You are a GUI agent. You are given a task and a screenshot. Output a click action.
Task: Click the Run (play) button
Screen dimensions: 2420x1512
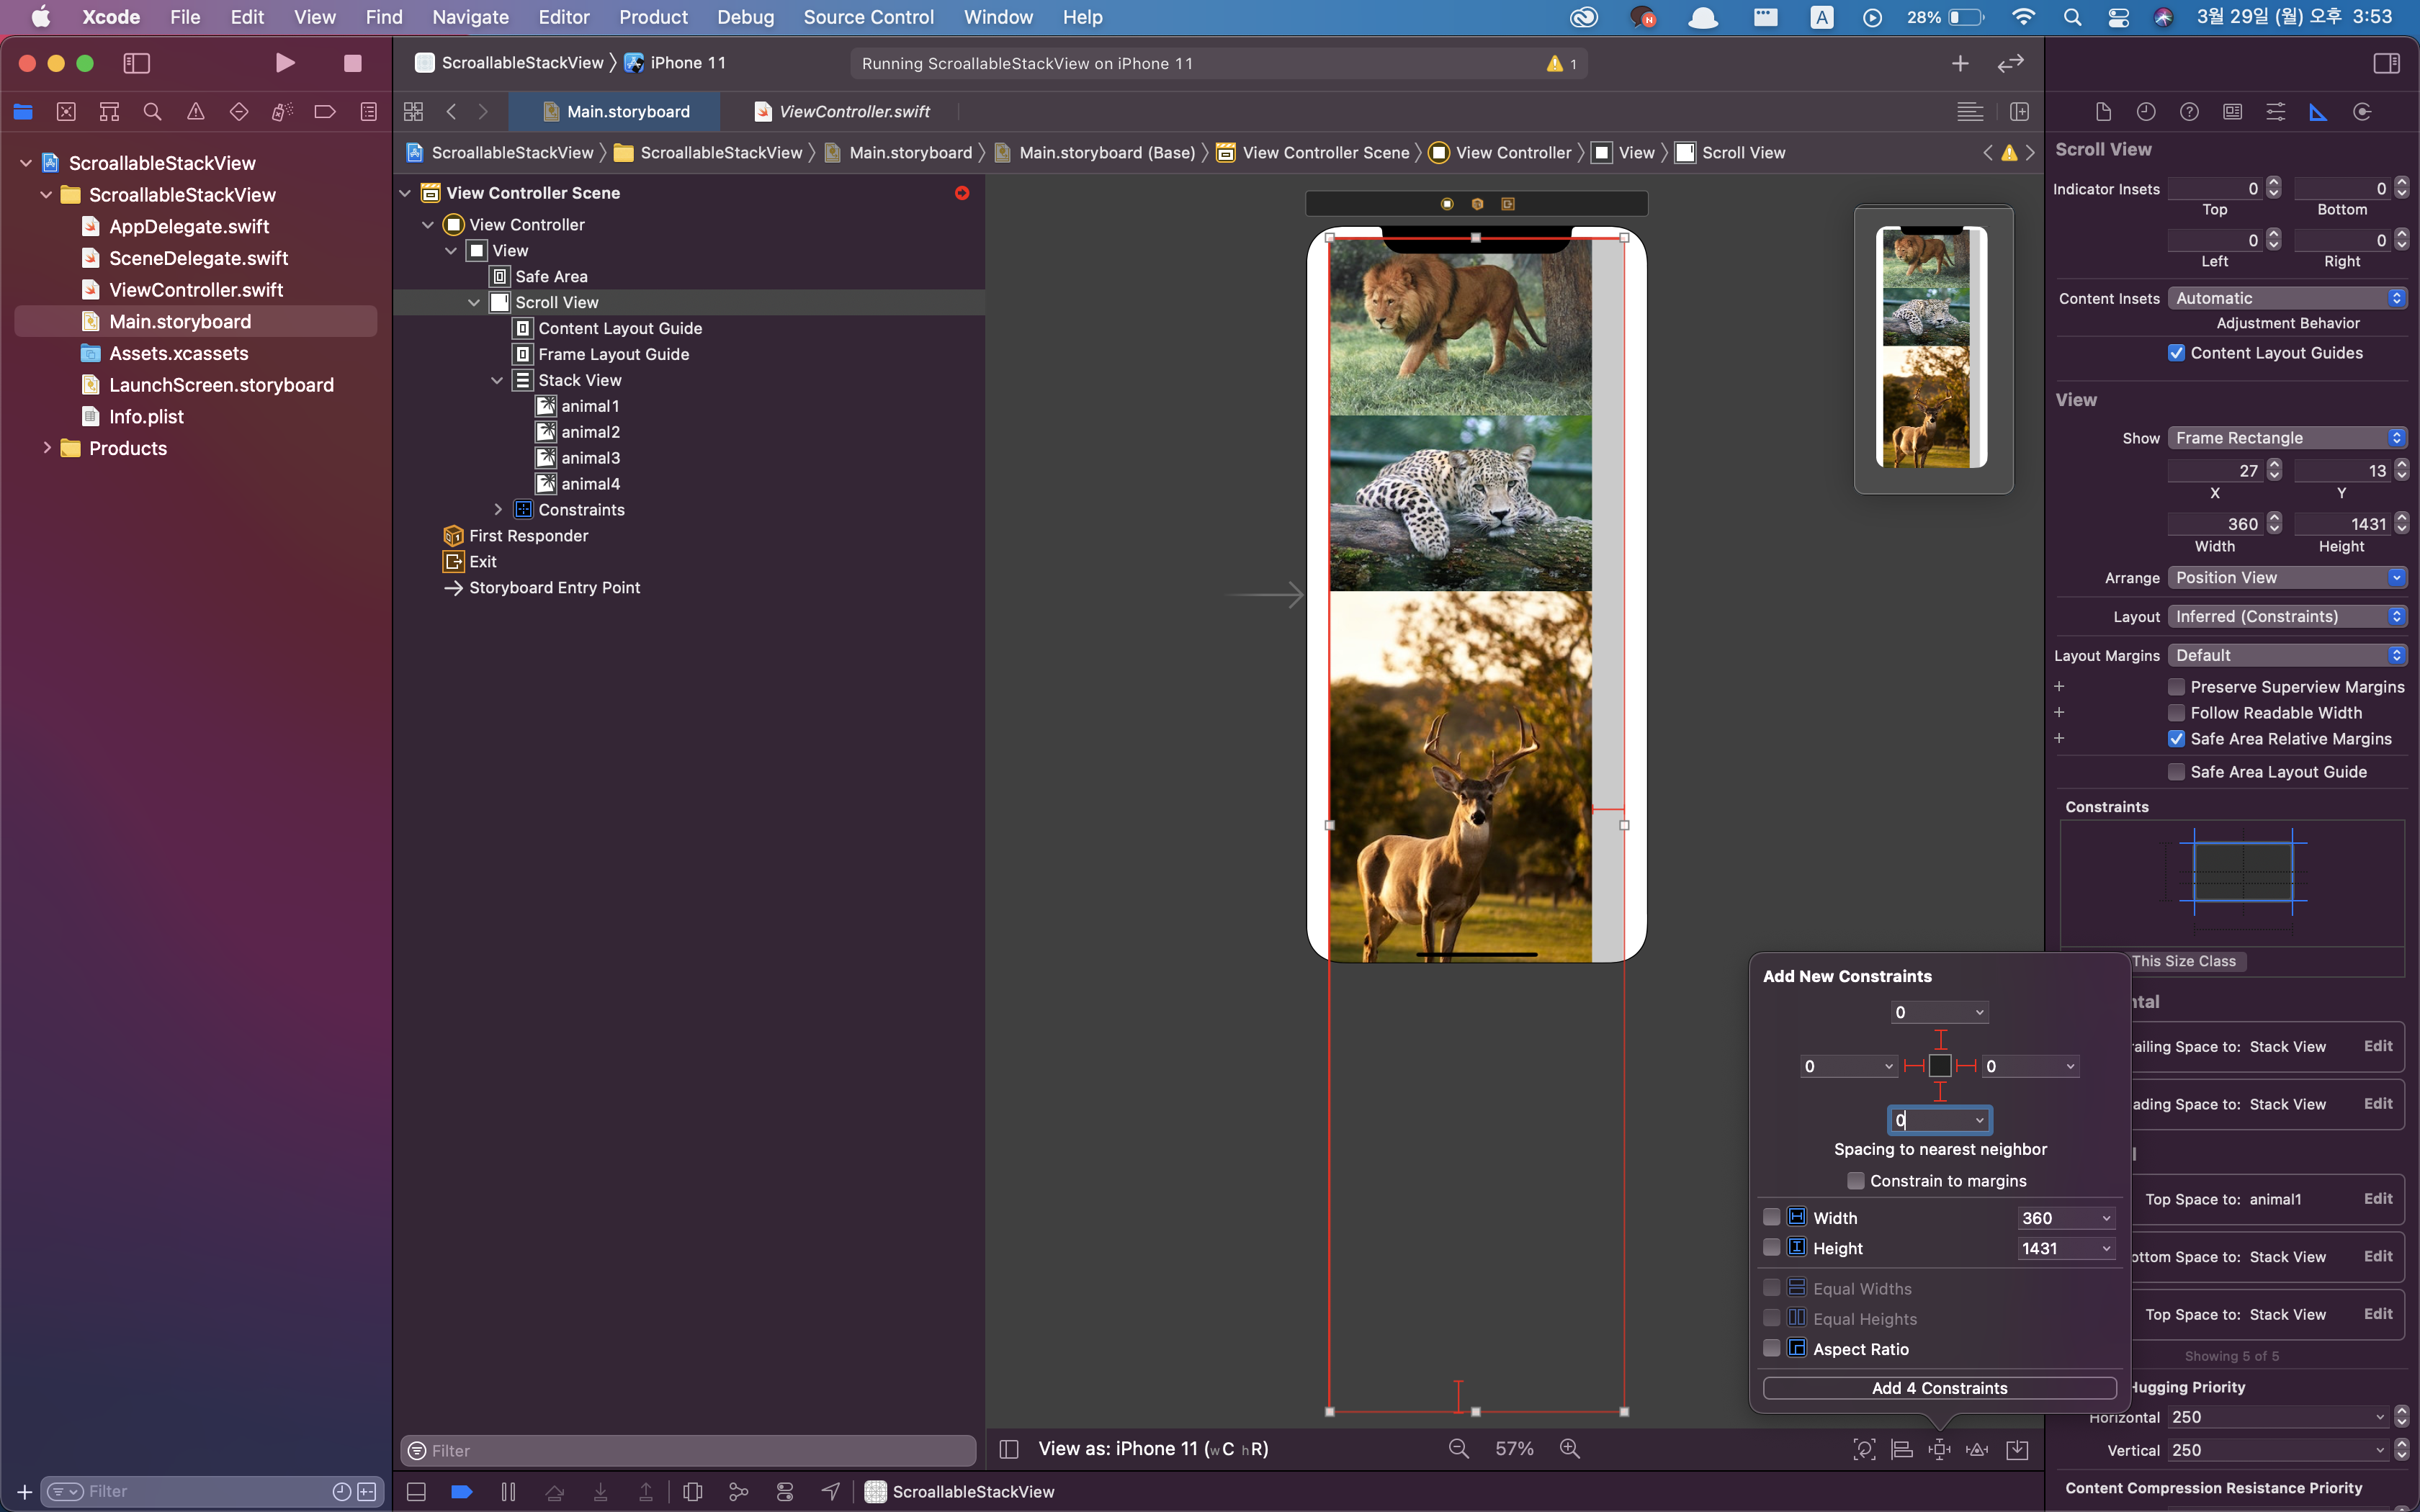point(285,63)
